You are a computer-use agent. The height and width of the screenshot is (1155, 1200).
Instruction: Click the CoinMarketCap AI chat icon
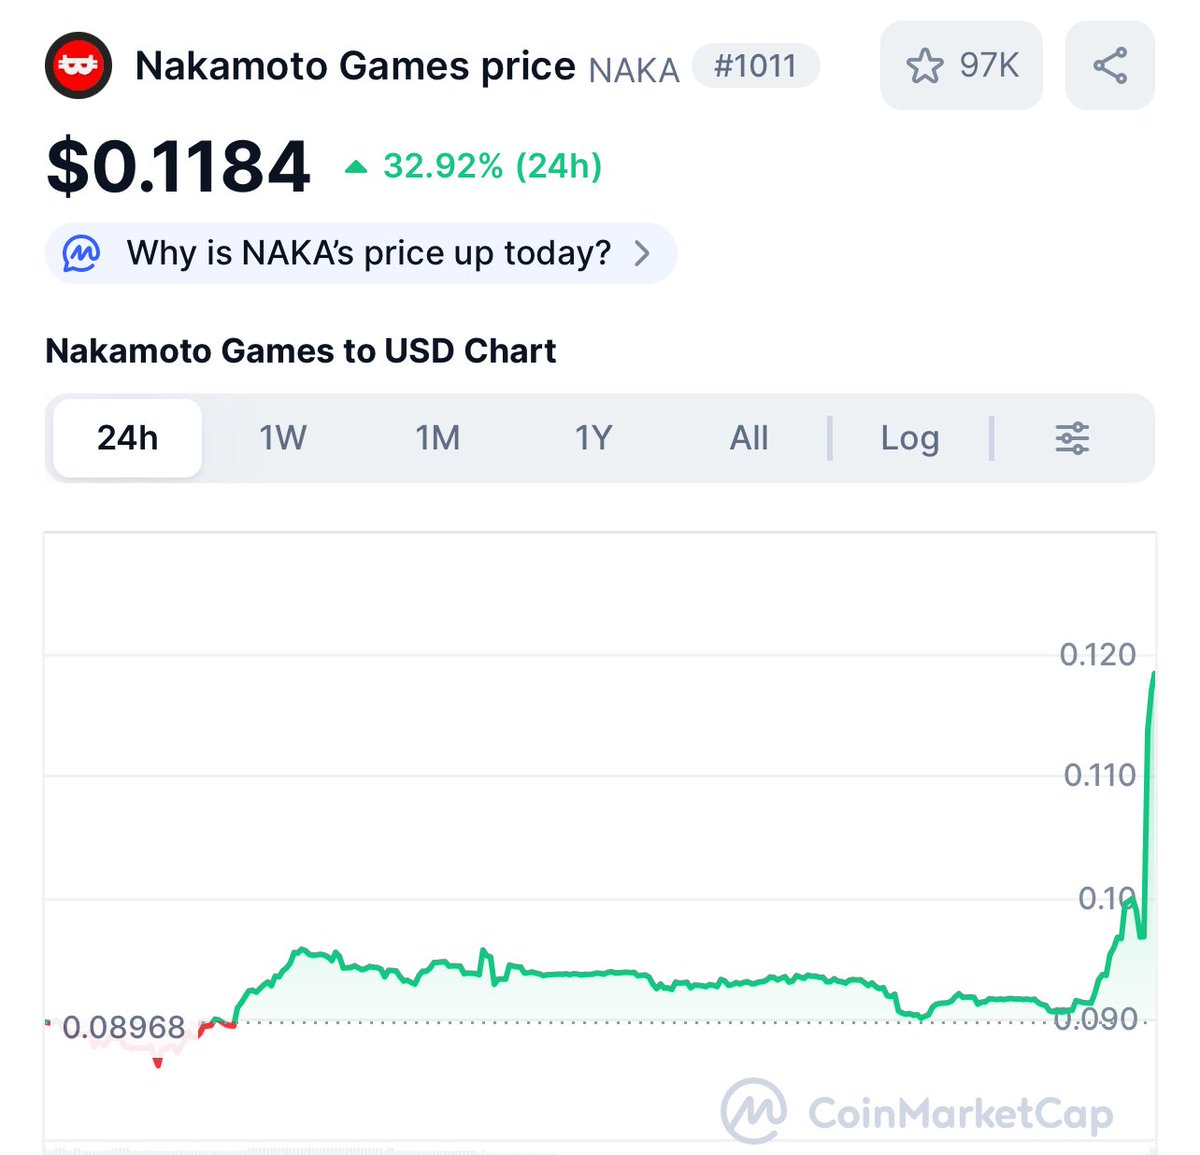click(81, 253)
